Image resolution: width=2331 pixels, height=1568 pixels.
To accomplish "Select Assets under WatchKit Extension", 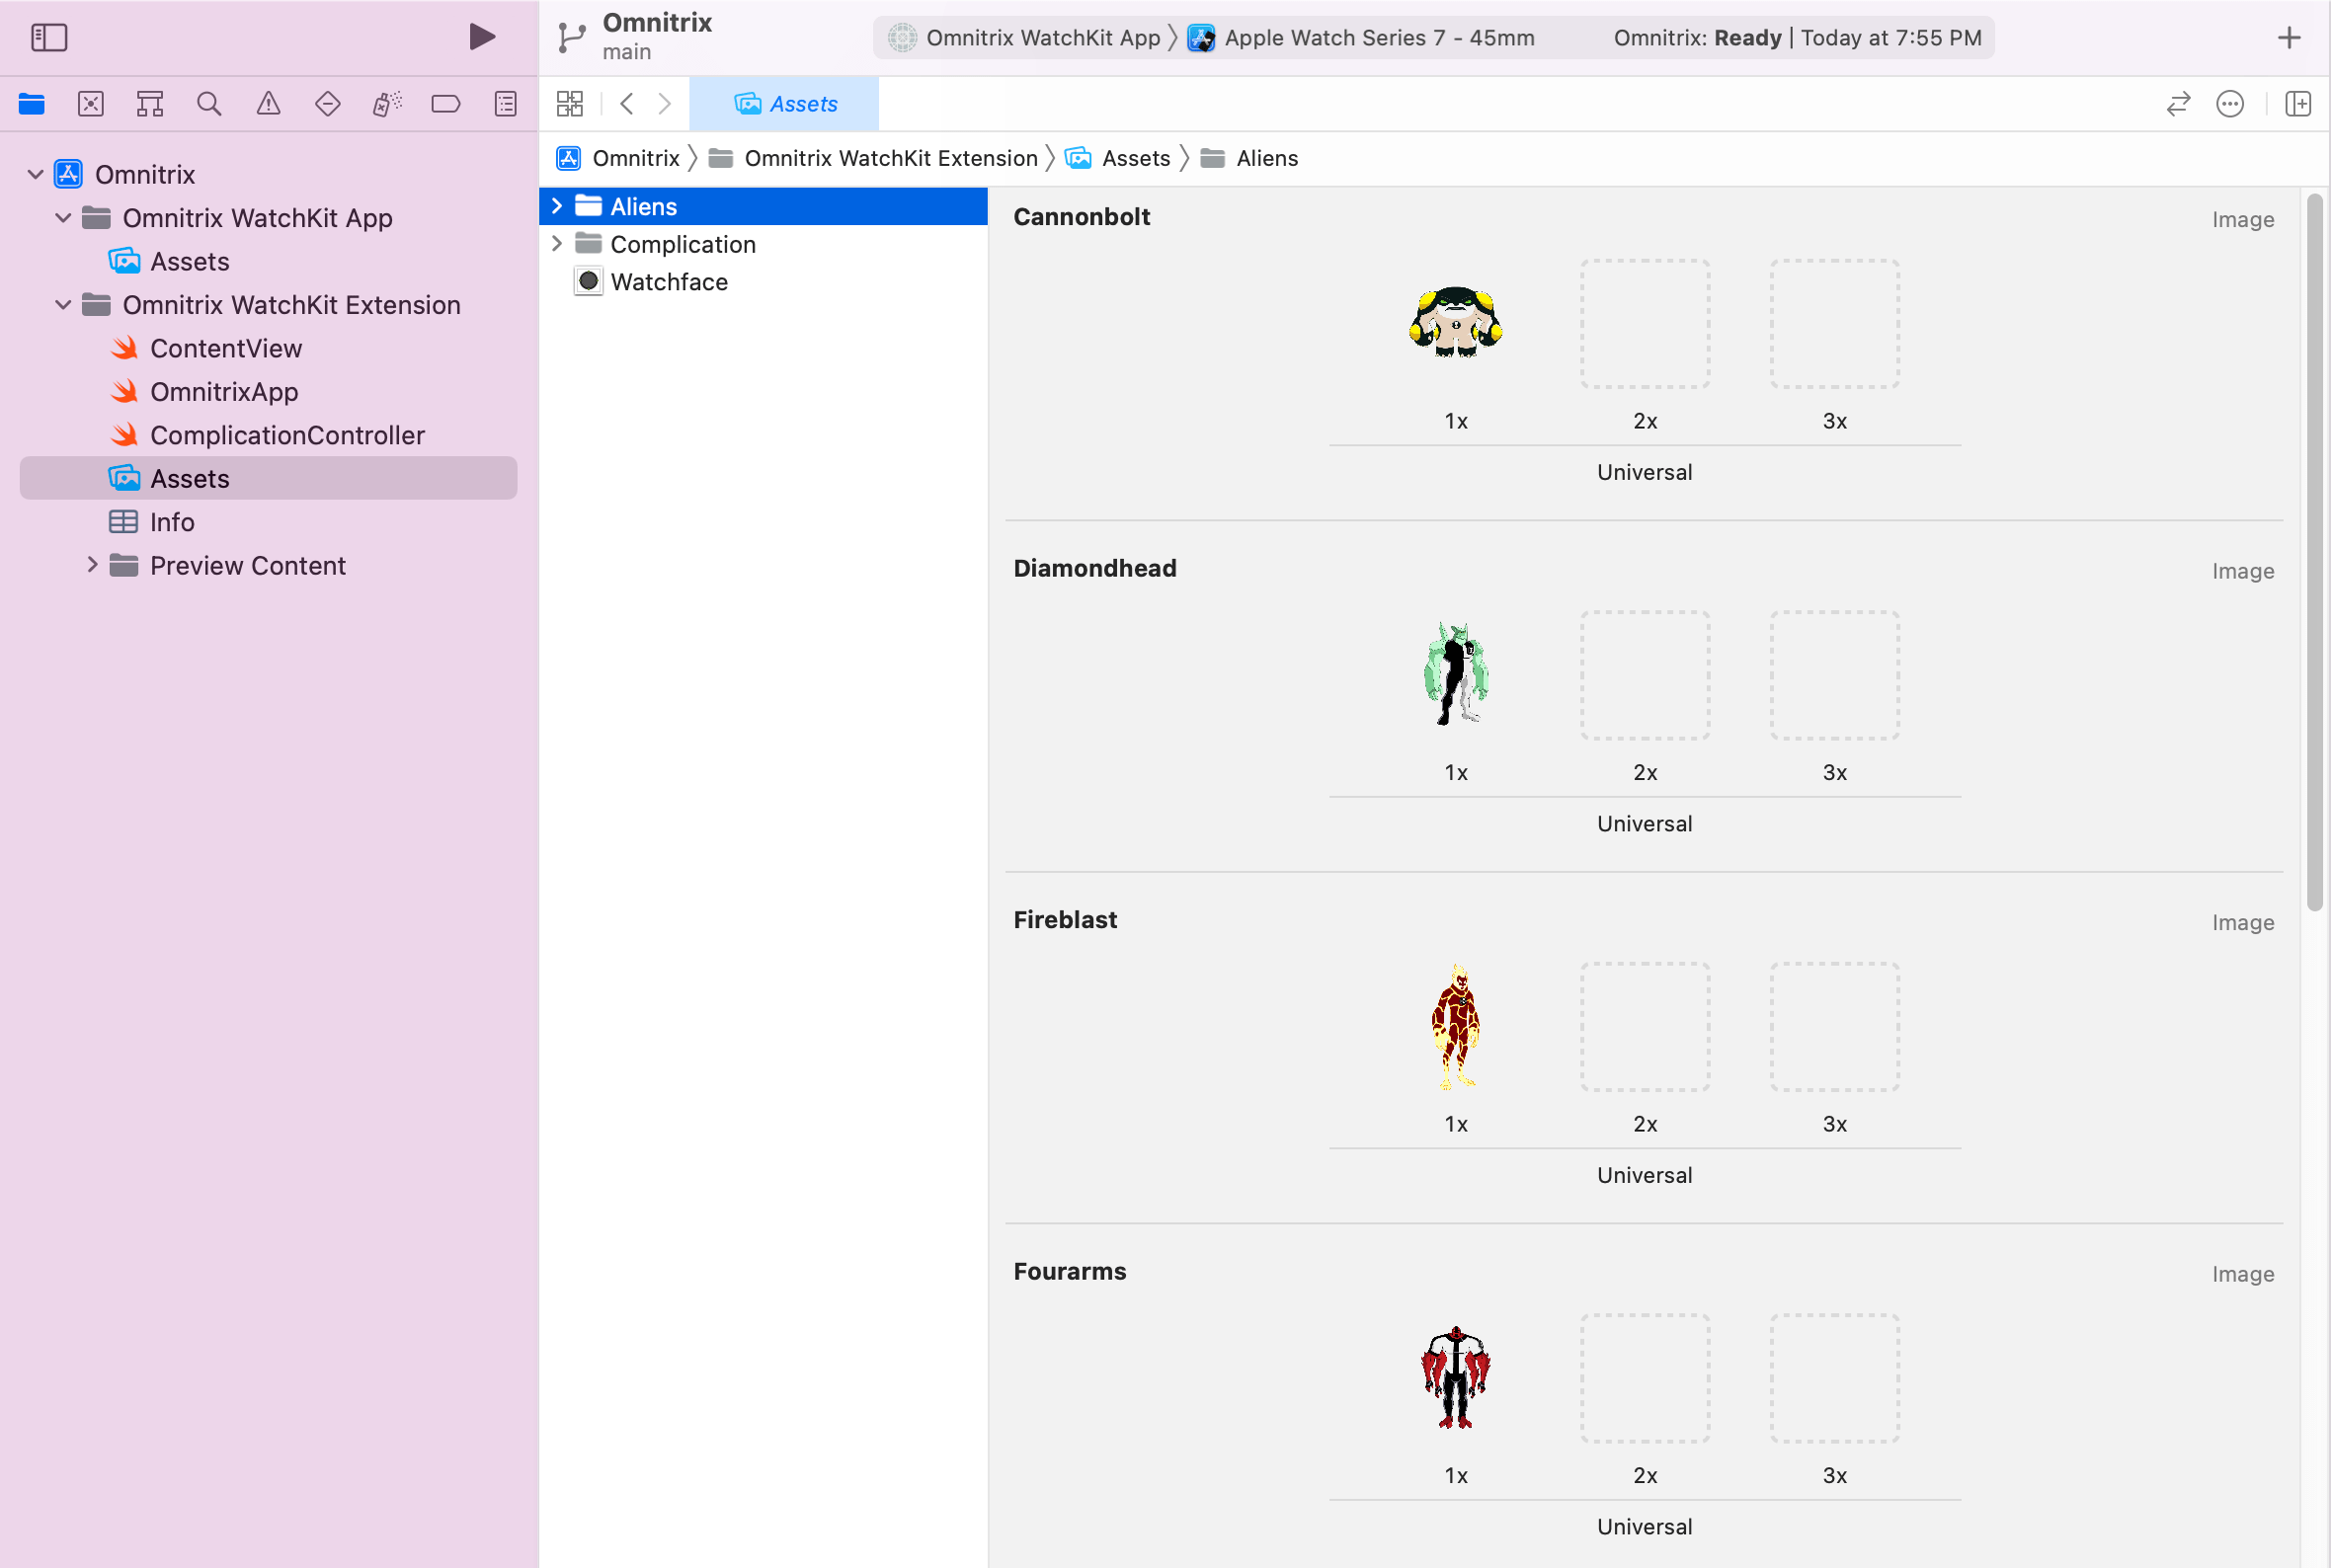I will point(268,478).
